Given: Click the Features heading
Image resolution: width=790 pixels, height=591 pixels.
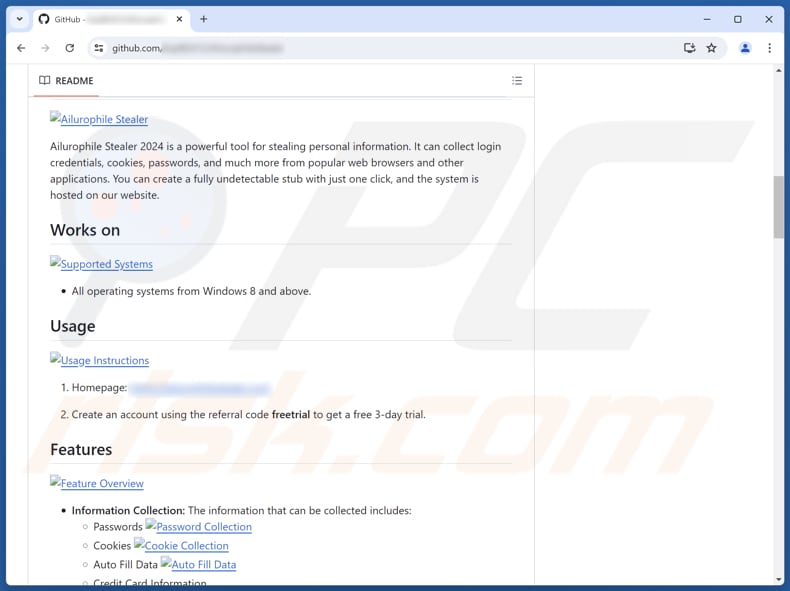Looking at the screenshot, I should pos(81,449).
